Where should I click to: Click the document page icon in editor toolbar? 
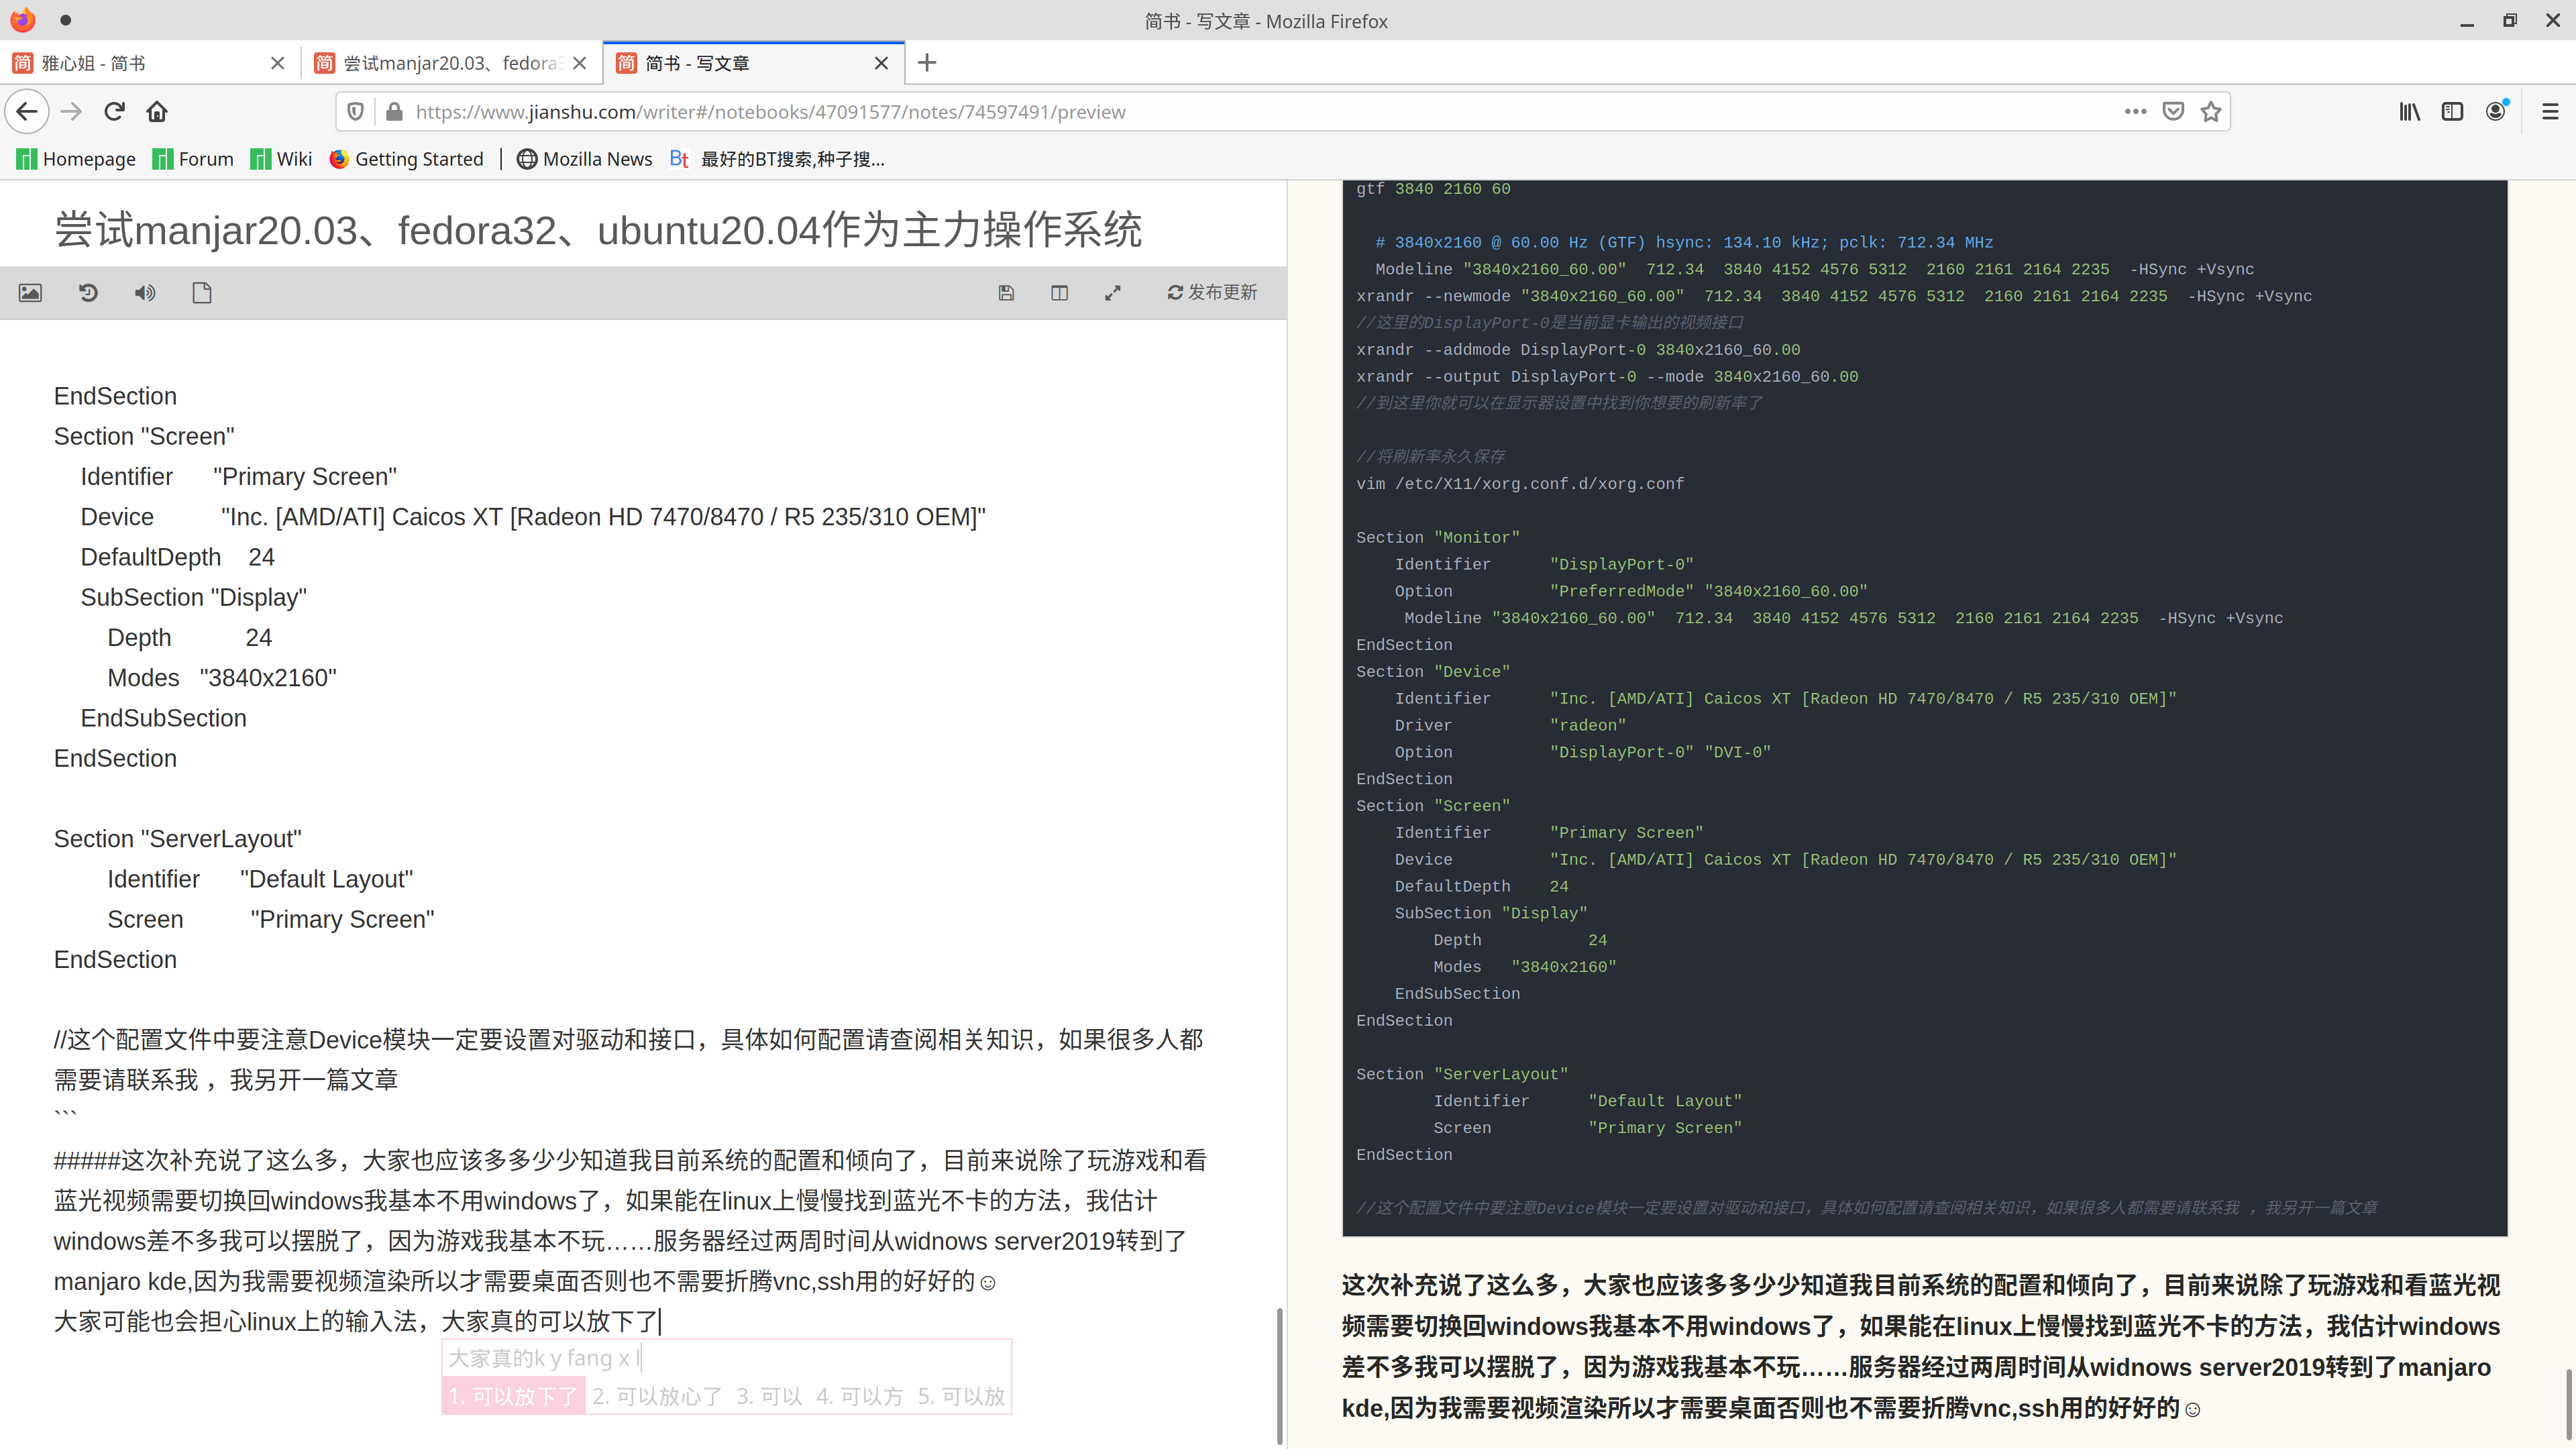tap(202, 293)
